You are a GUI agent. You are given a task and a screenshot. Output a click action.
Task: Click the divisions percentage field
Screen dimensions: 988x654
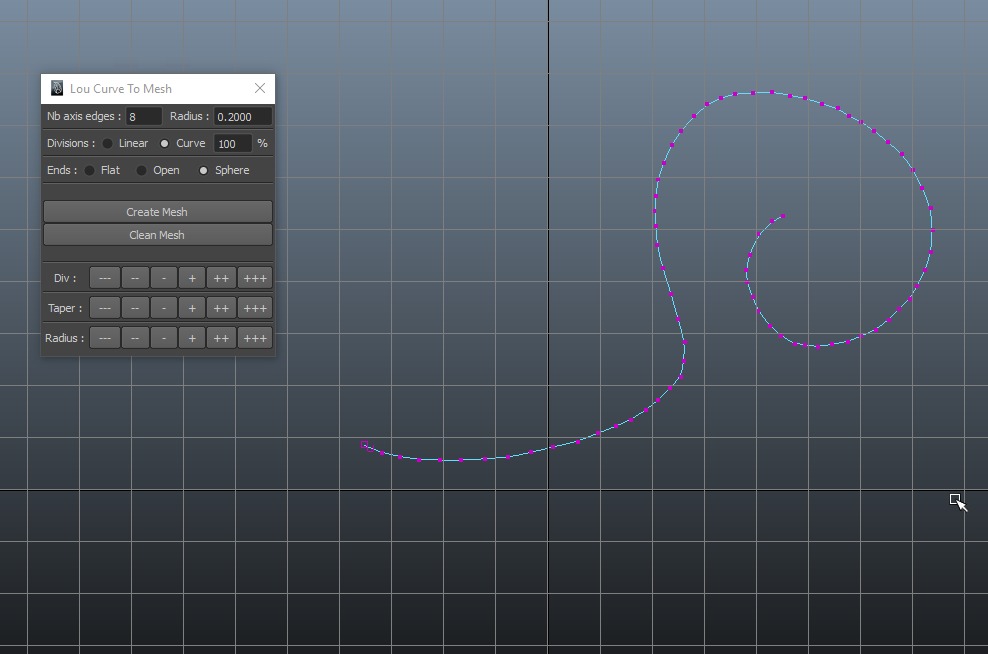pyautogui.click(x=232, y=143)
